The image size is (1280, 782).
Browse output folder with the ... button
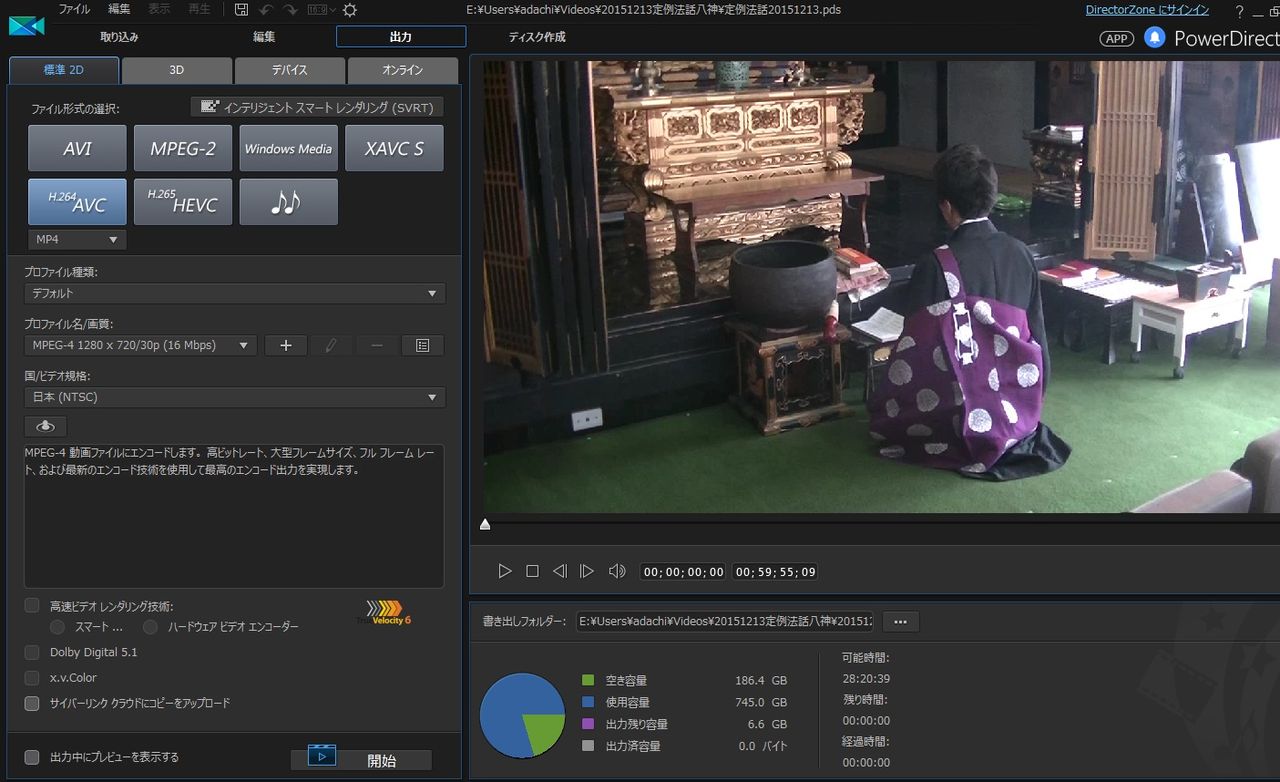tap(900, 622)
